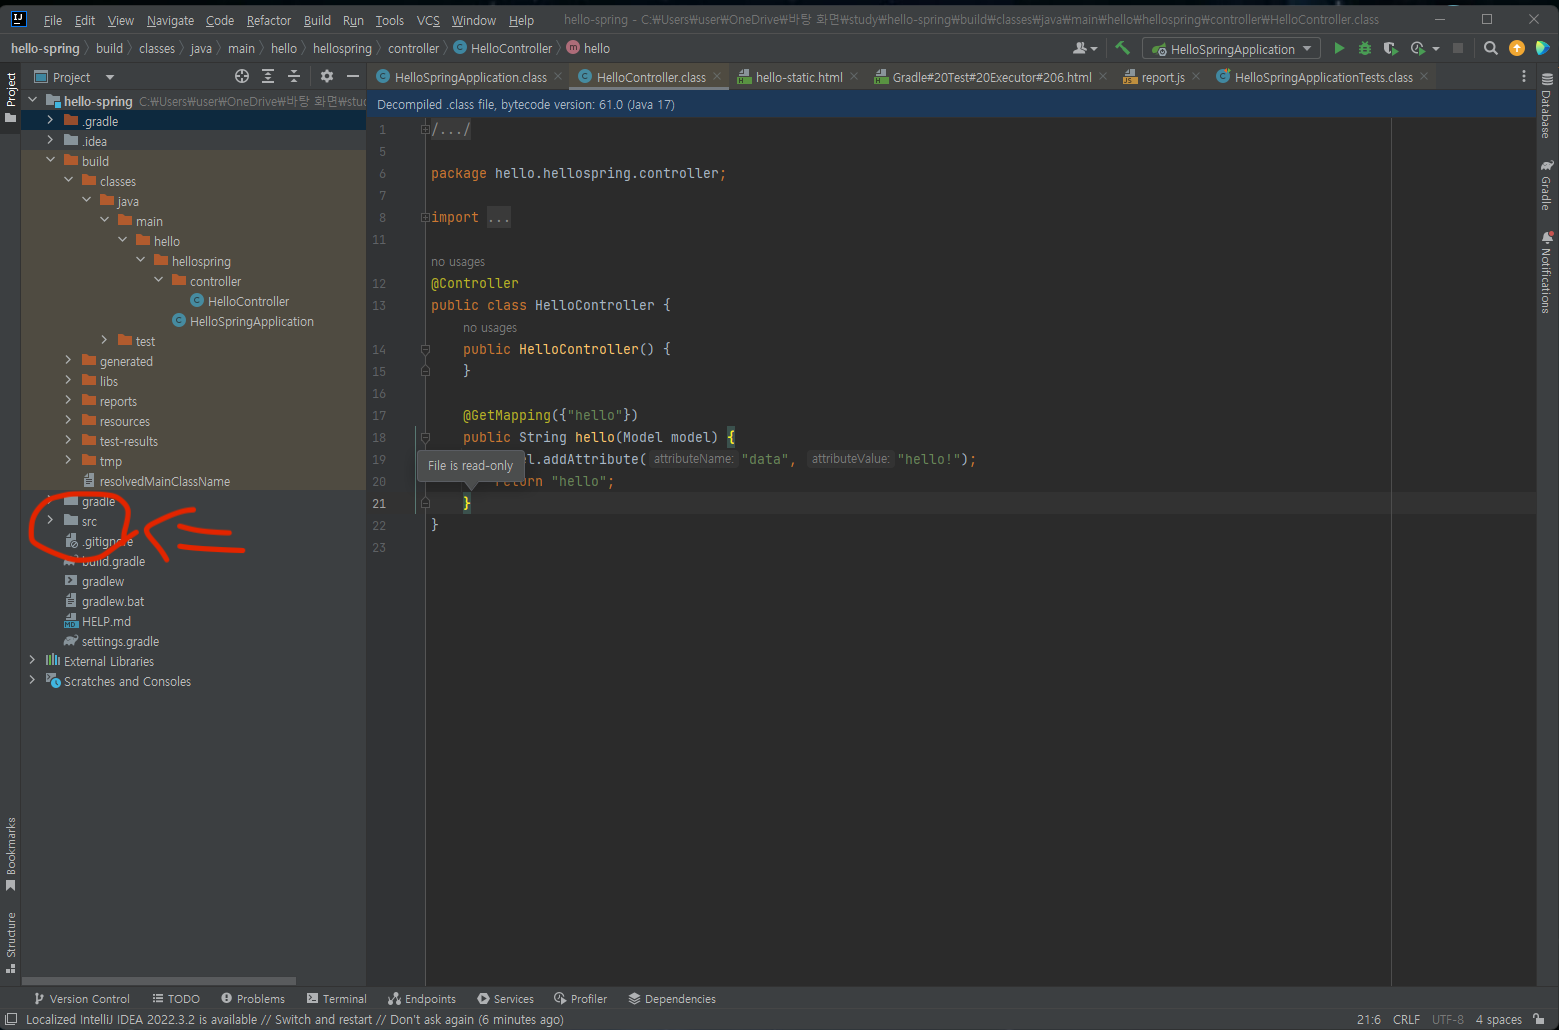Open the Terminal tool window

[x=337, y=998]
